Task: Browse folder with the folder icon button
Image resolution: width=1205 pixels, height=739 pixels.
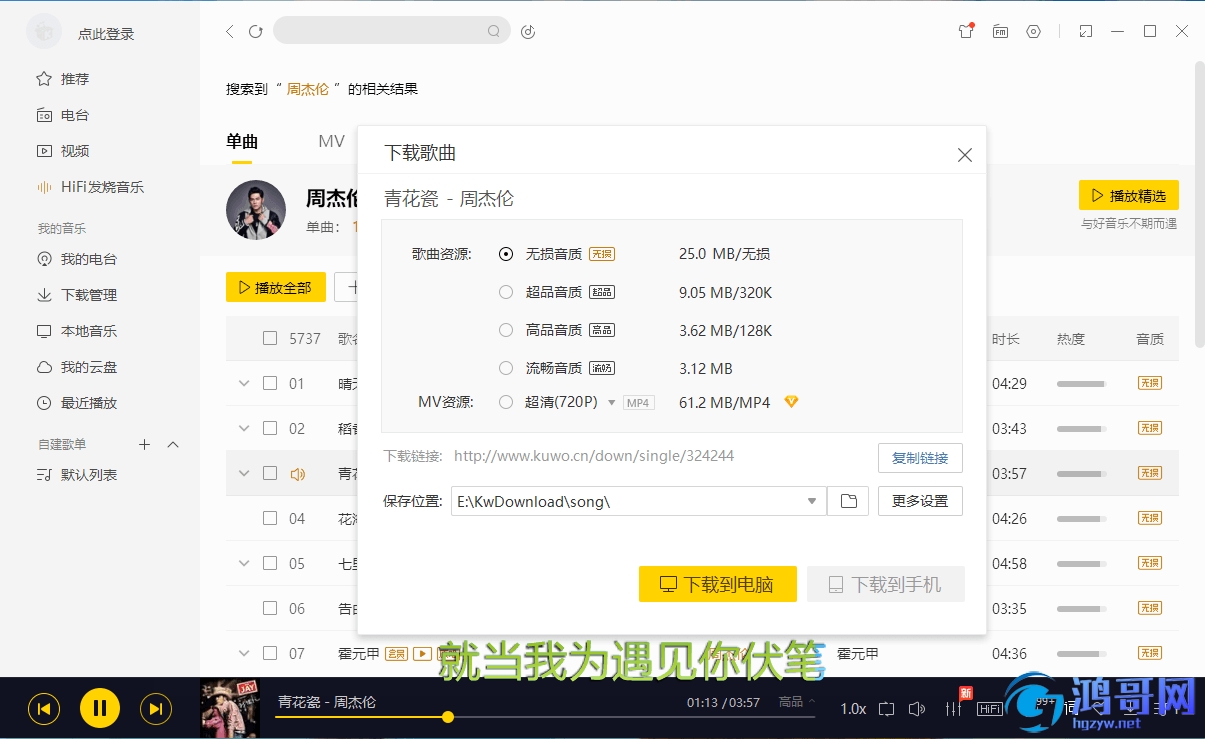Action: click(848, 501)
